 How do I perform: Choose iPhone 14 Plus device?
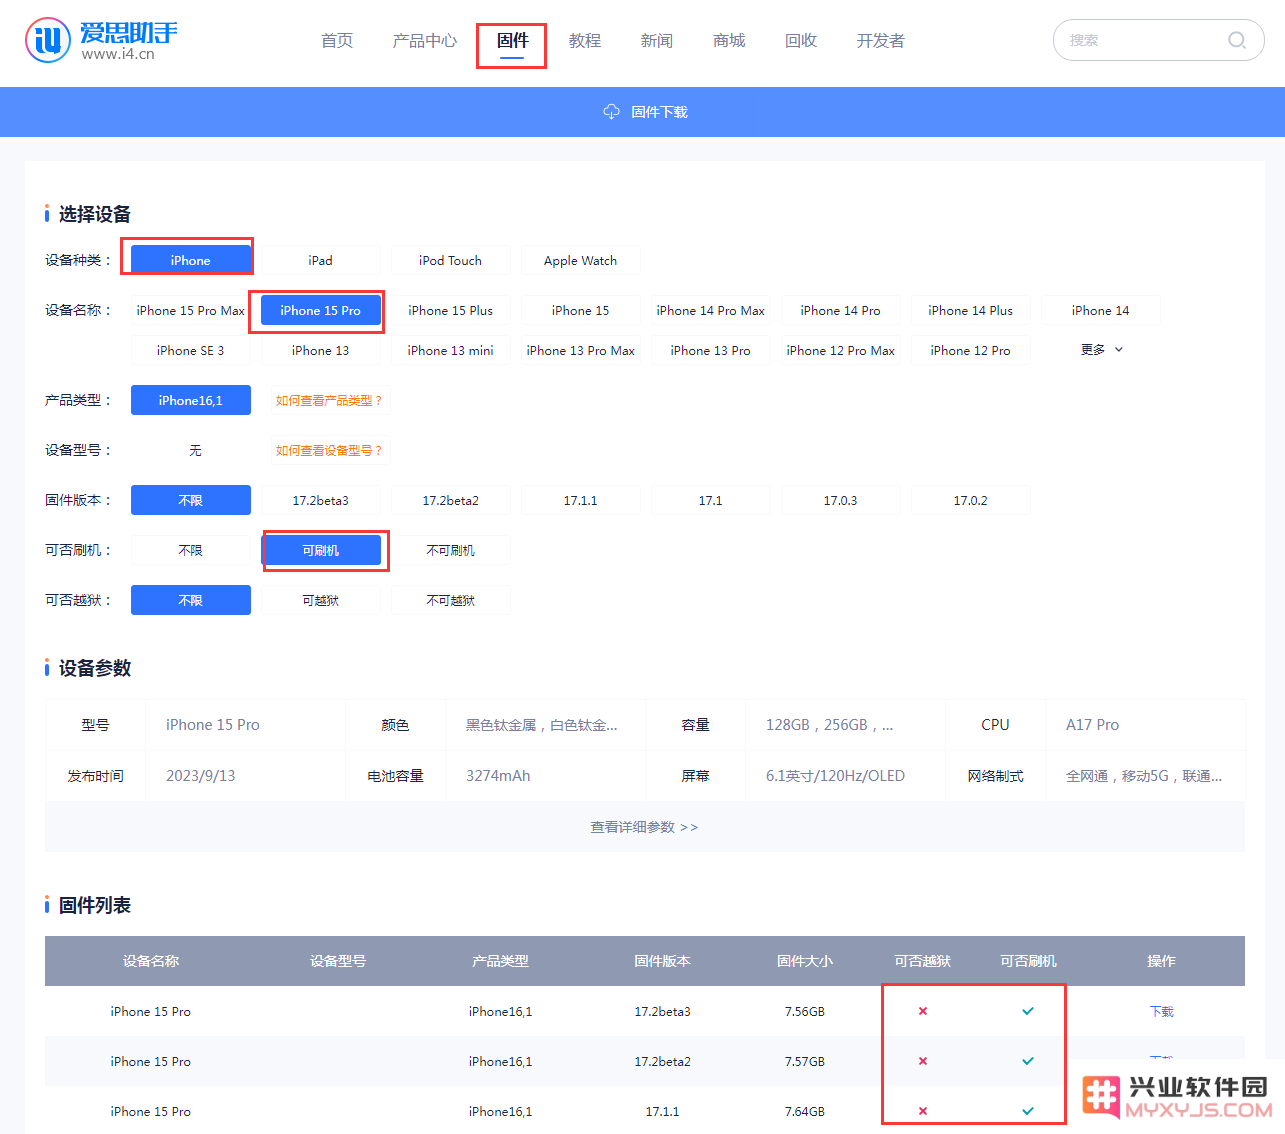coord(971,310)
